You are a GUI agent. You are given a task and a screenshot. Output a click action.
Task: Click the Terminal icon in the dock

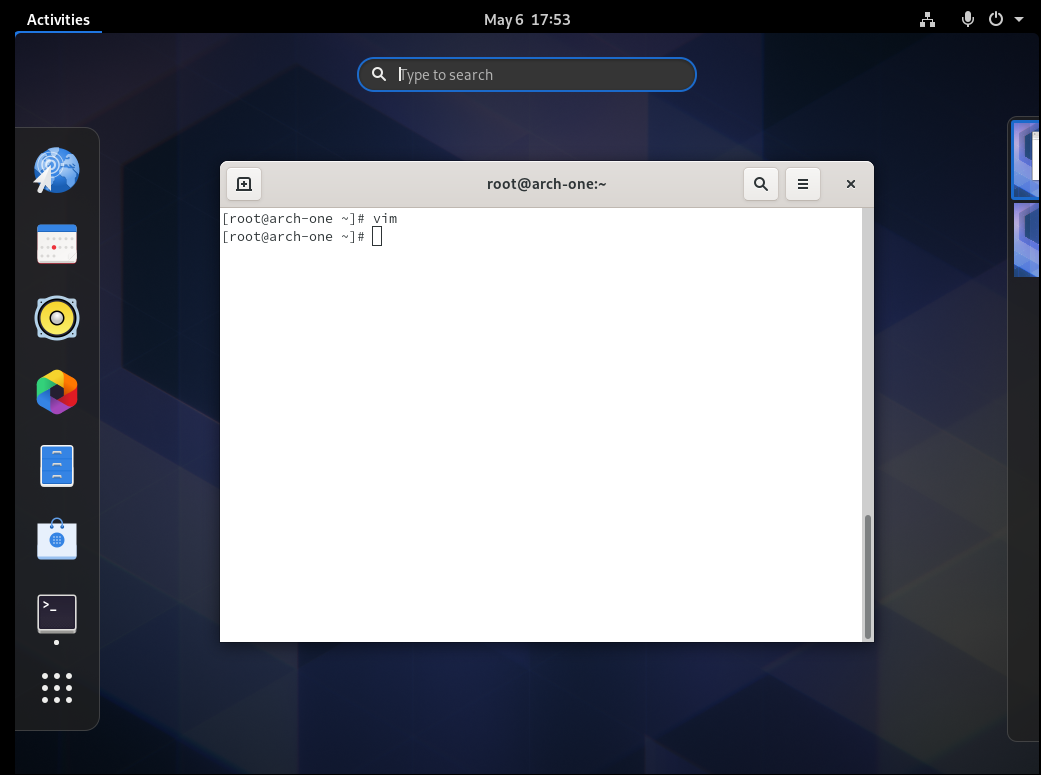(56, 612)
